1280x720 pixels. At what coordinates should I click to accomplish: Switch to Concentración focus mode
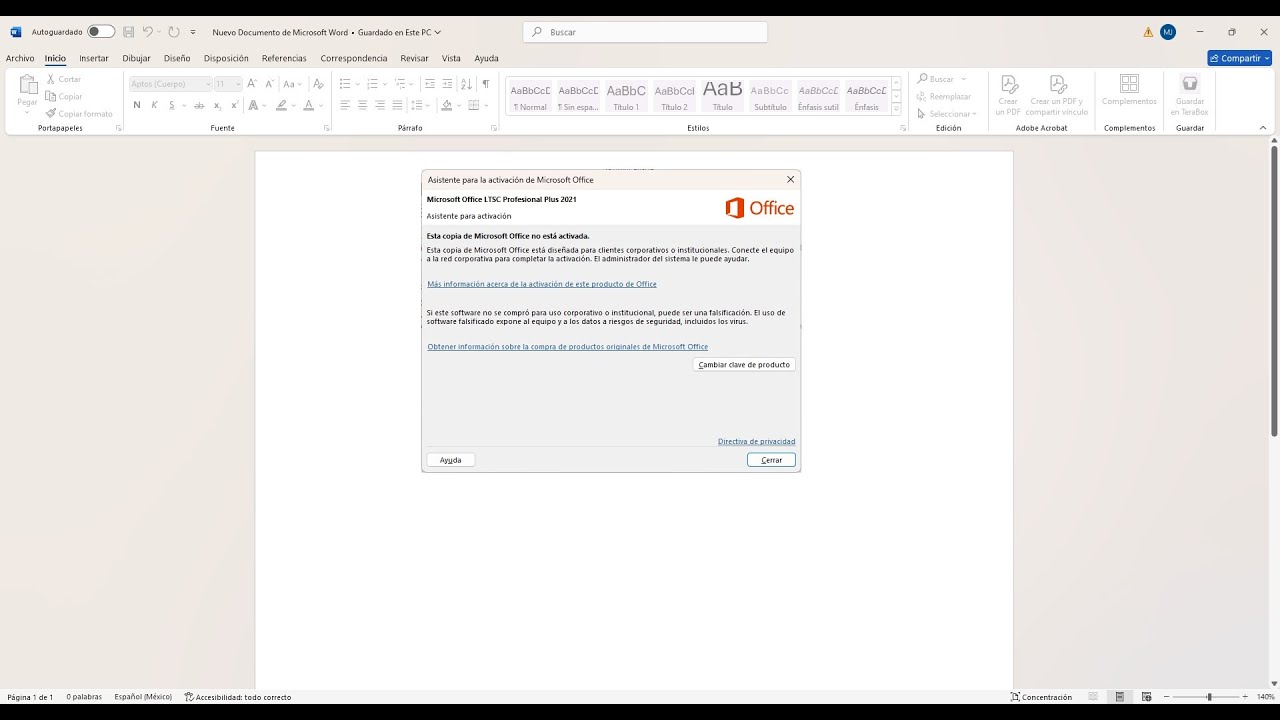click(1041, 697)
